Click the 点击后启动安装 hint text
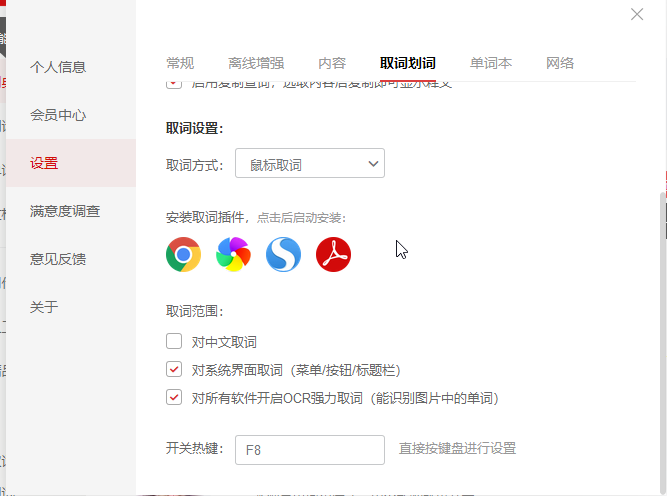 (x=302, y=218)
